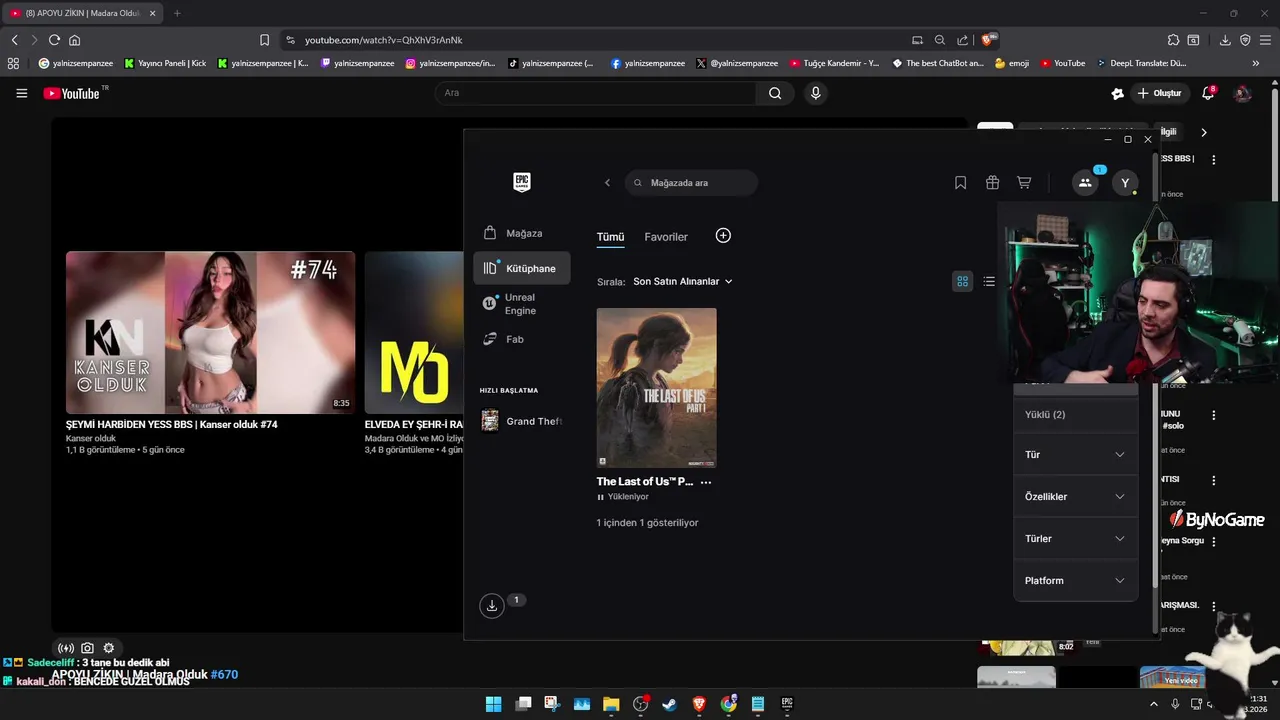Viewport: 1280px width, 720px height.
Task: Open Brave Shields icon
Action: pos(988,40)
